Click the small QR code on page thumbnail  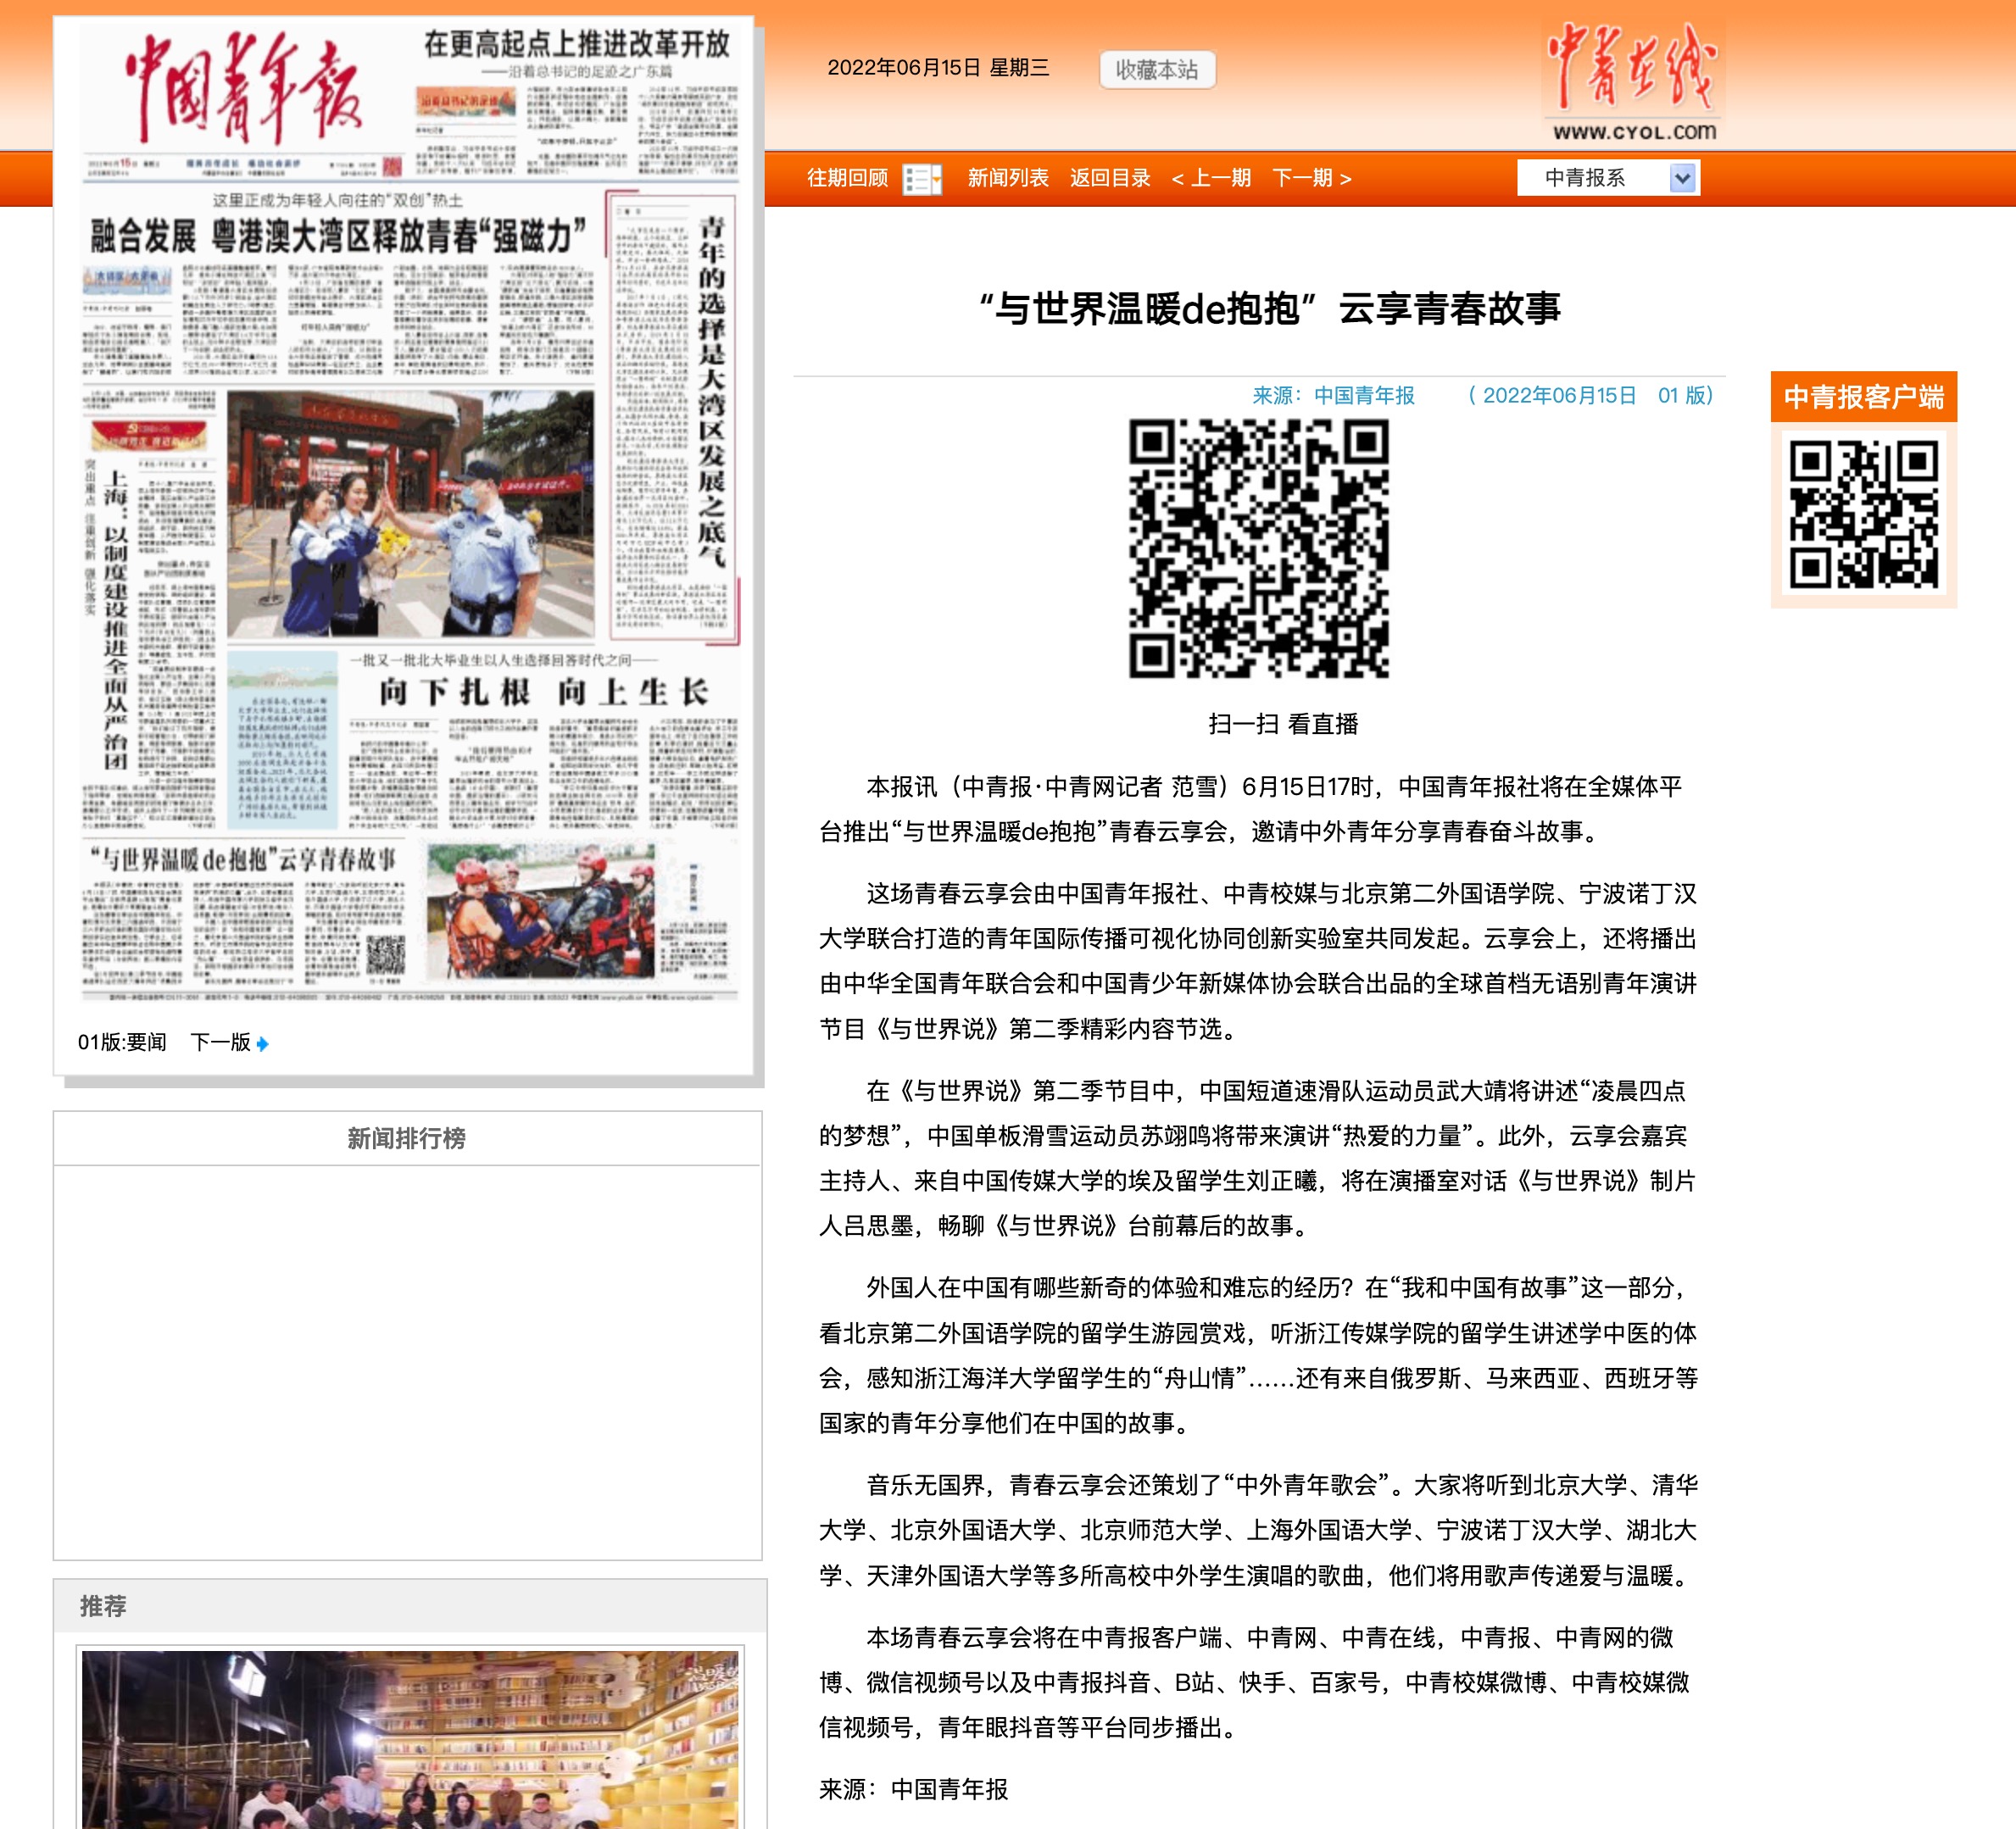click(385, 955)
